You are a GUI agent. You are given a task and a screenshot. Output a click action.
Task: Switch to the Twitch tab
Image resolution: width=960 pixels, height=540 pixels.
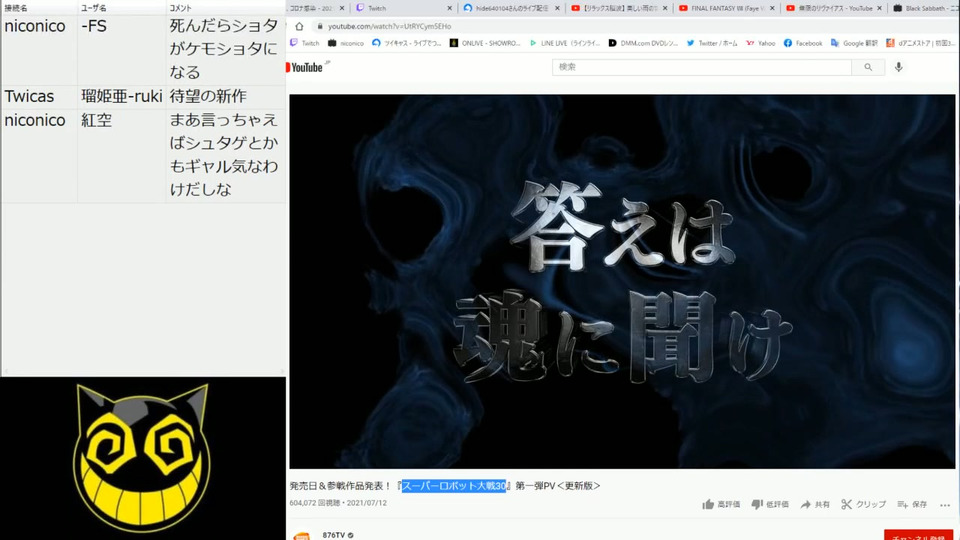tap(404, 8)
